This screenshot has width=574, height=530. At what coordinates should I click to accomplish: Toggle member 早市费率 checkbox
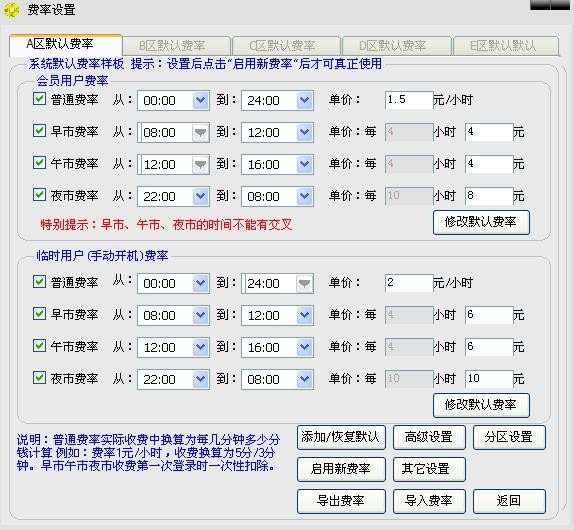[x=39, y=131]
